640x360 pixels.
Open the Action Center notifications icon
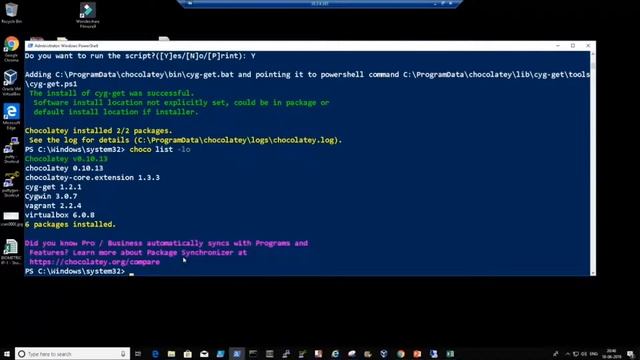631,354
